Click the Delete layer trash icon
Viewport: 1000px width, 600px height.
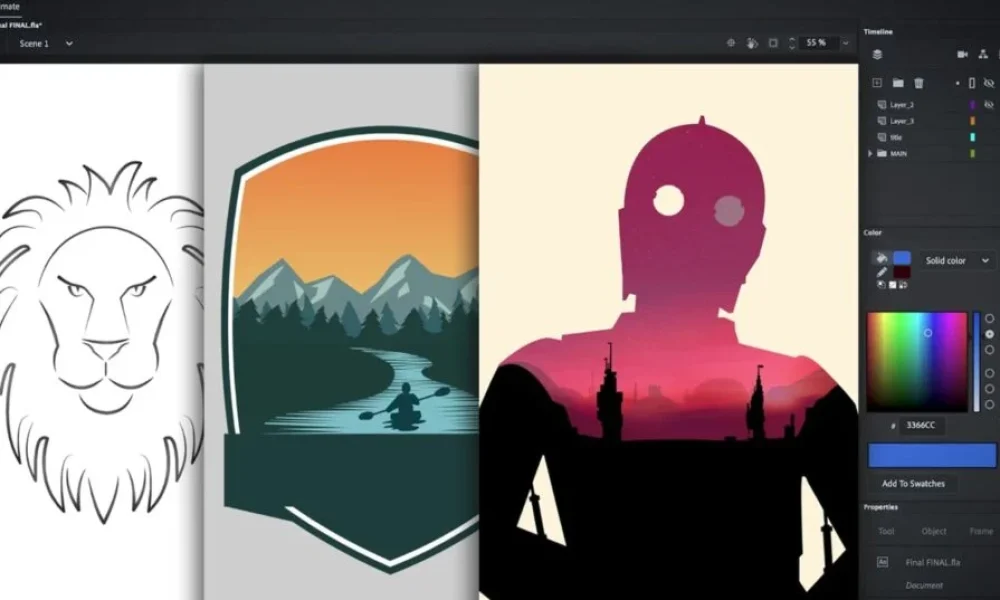(919, 83)
